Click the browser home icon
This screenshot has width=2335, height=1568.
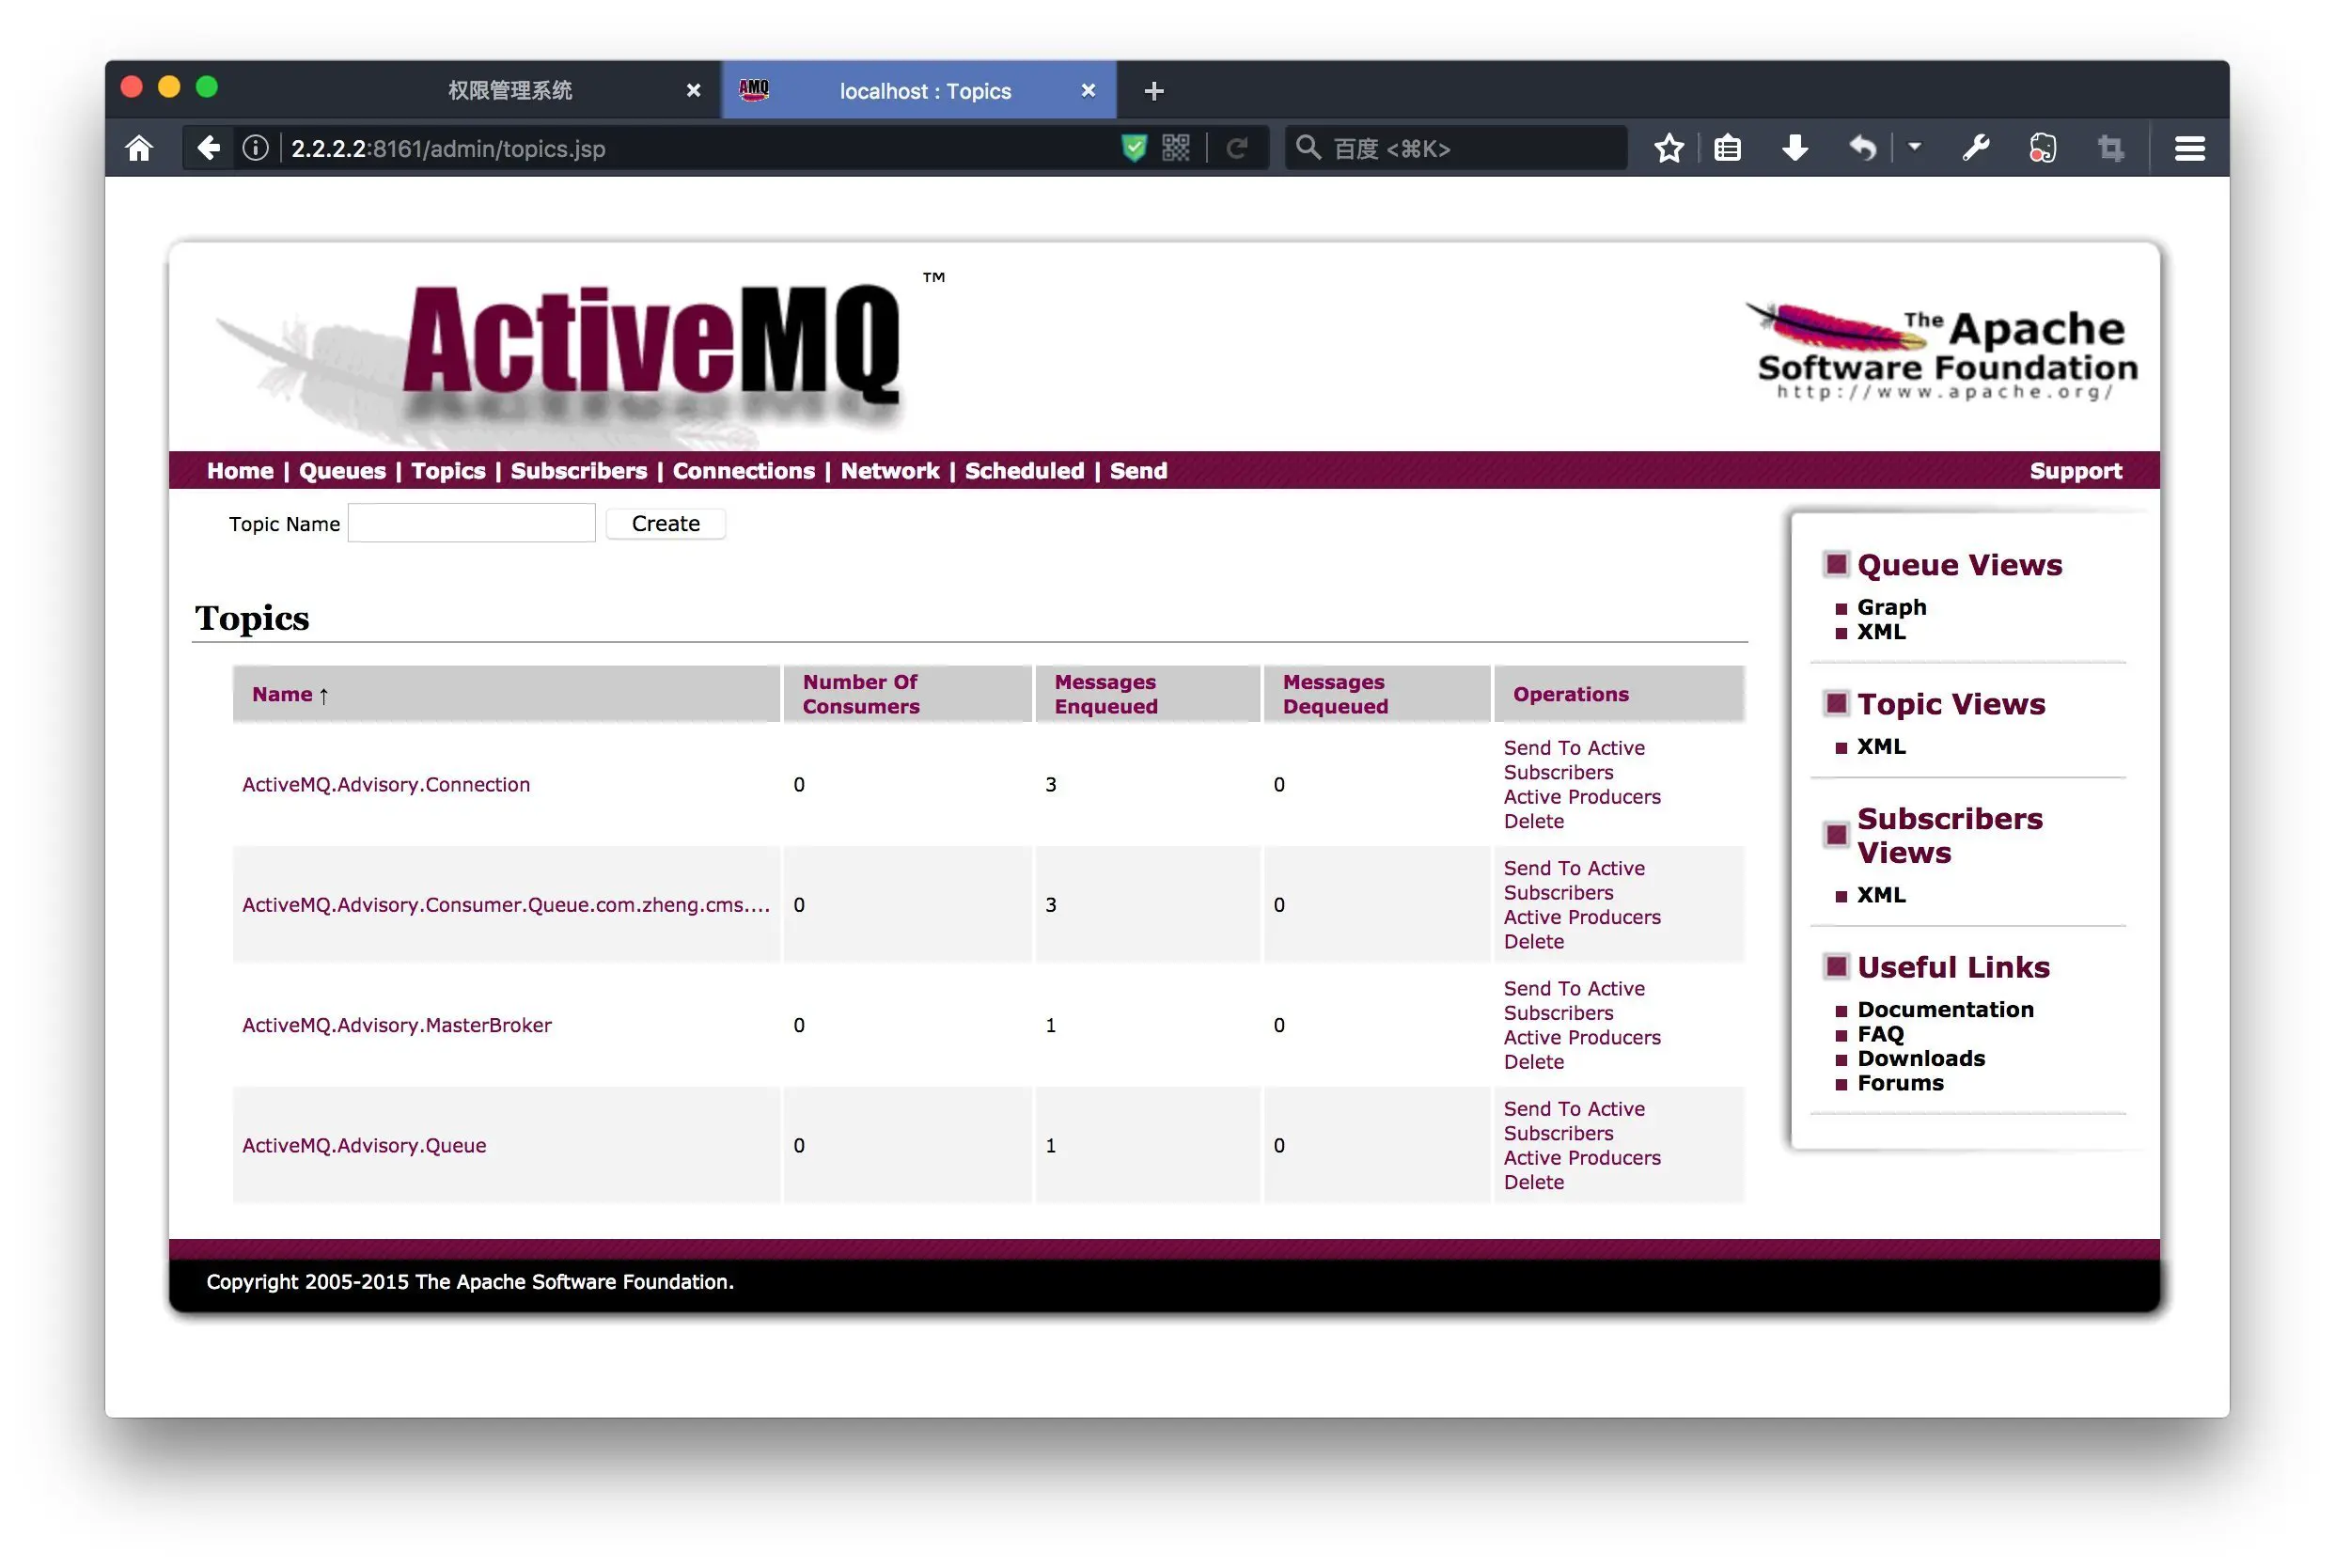(139, 149)
